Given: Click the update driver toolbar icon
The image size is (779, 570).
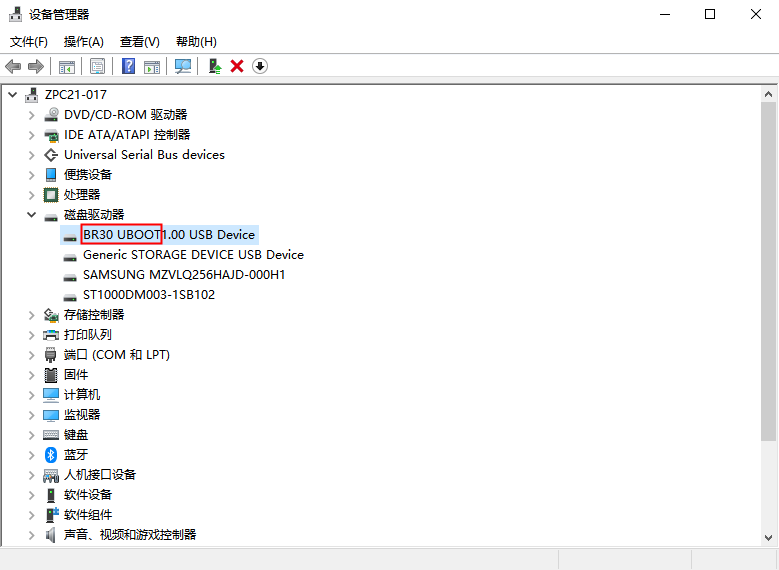Looking at the screenshot, I should pos(214,66).
